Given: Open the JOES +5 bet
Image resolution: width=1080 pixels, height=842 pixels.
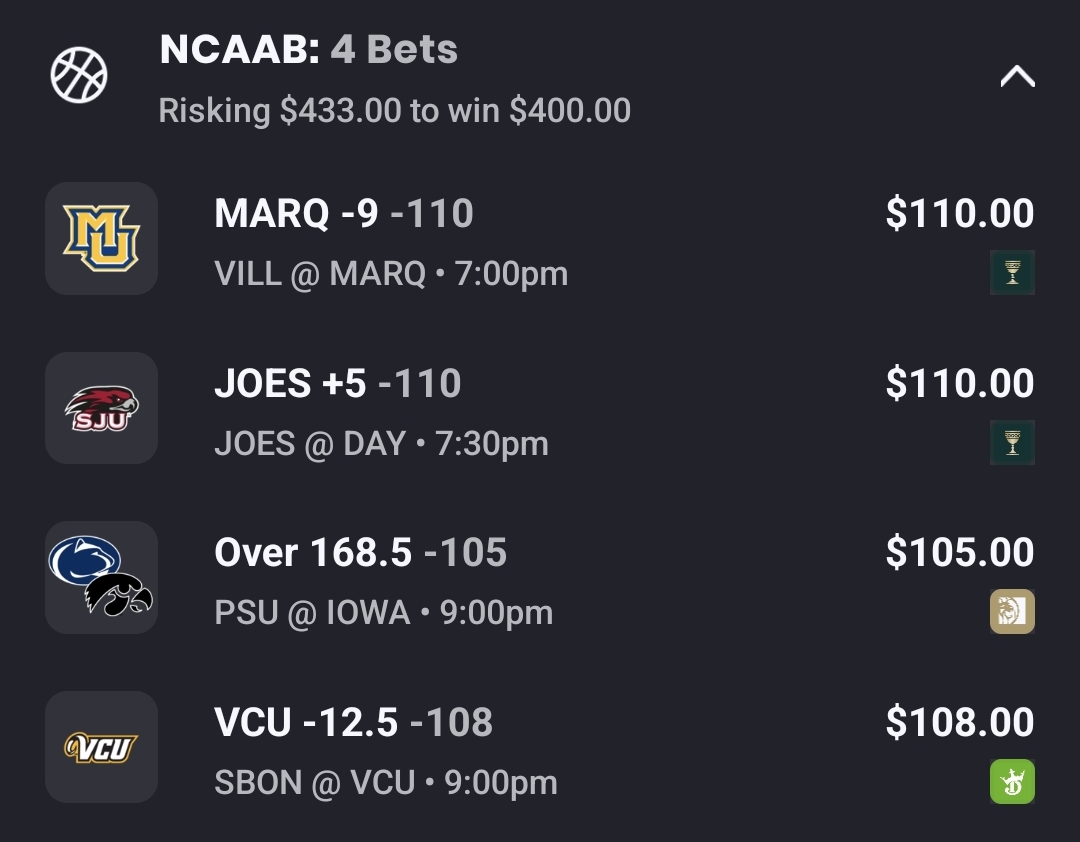Looking at the screenshot, I should (x=338, y=384).
